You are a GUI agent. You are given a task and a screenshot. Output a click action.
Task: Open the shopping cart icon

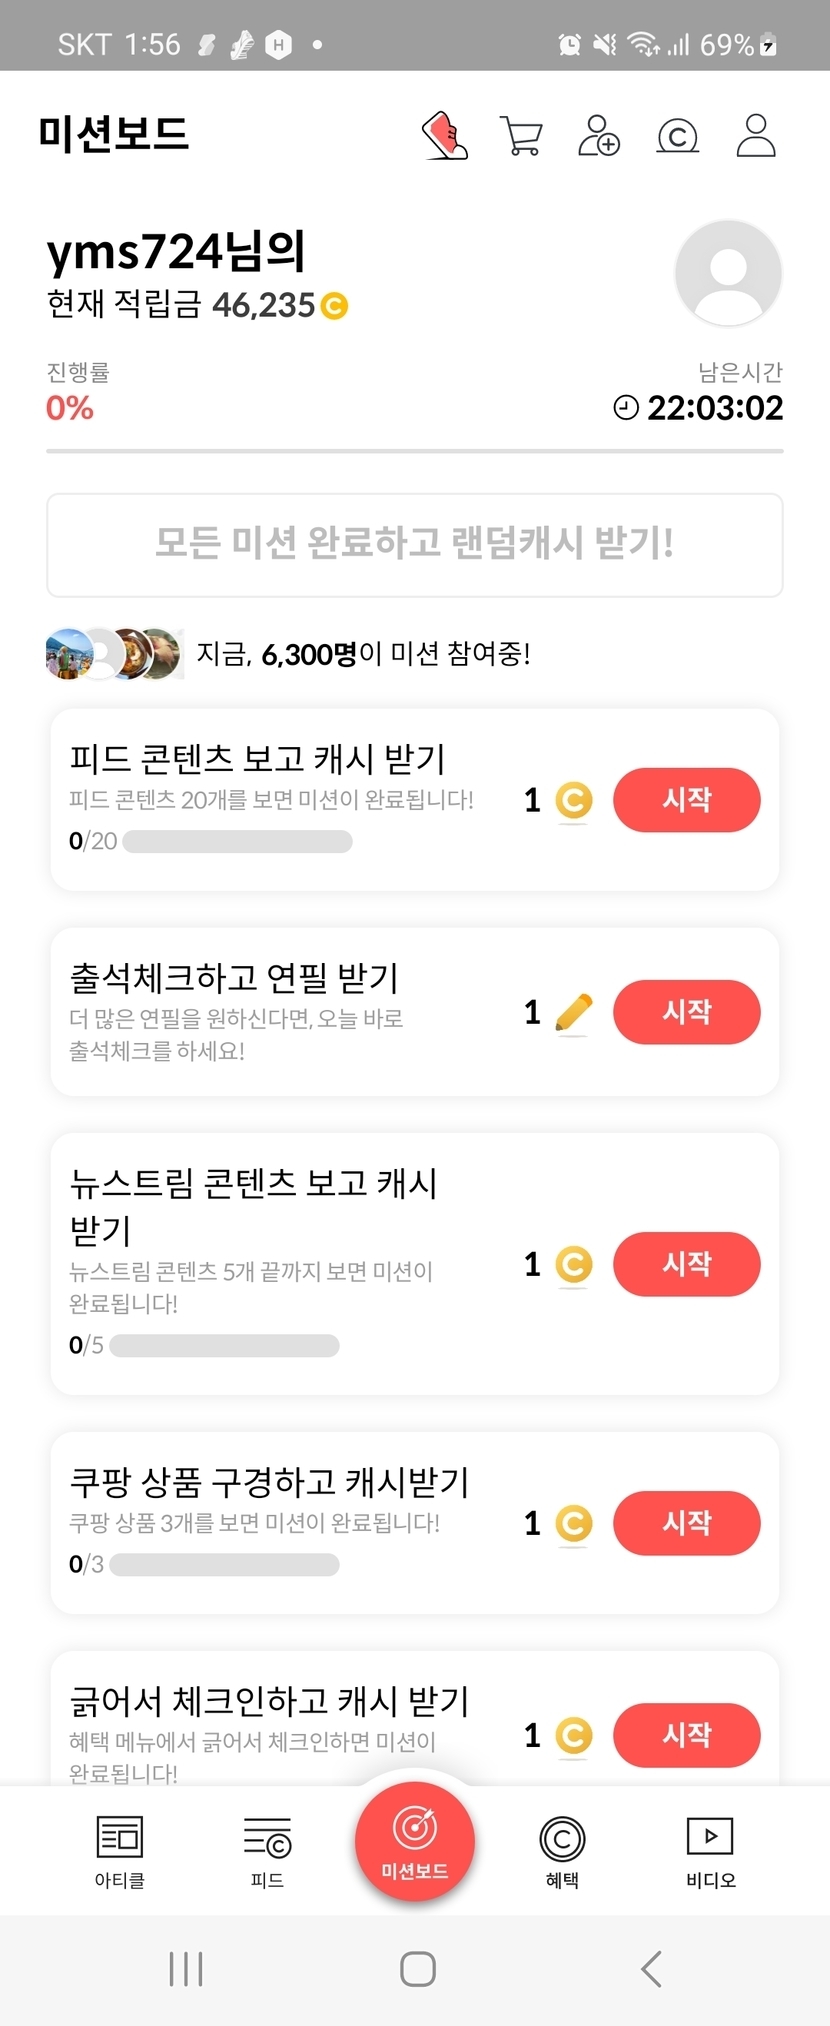(521, 136)
